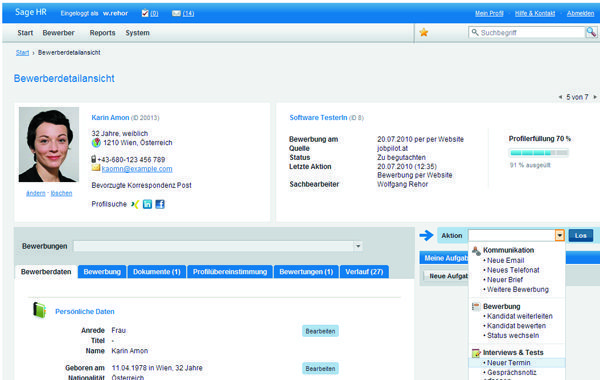Open the task count (0) link
The width and height of the screenshot is (600, 380).
pos(154,13)
